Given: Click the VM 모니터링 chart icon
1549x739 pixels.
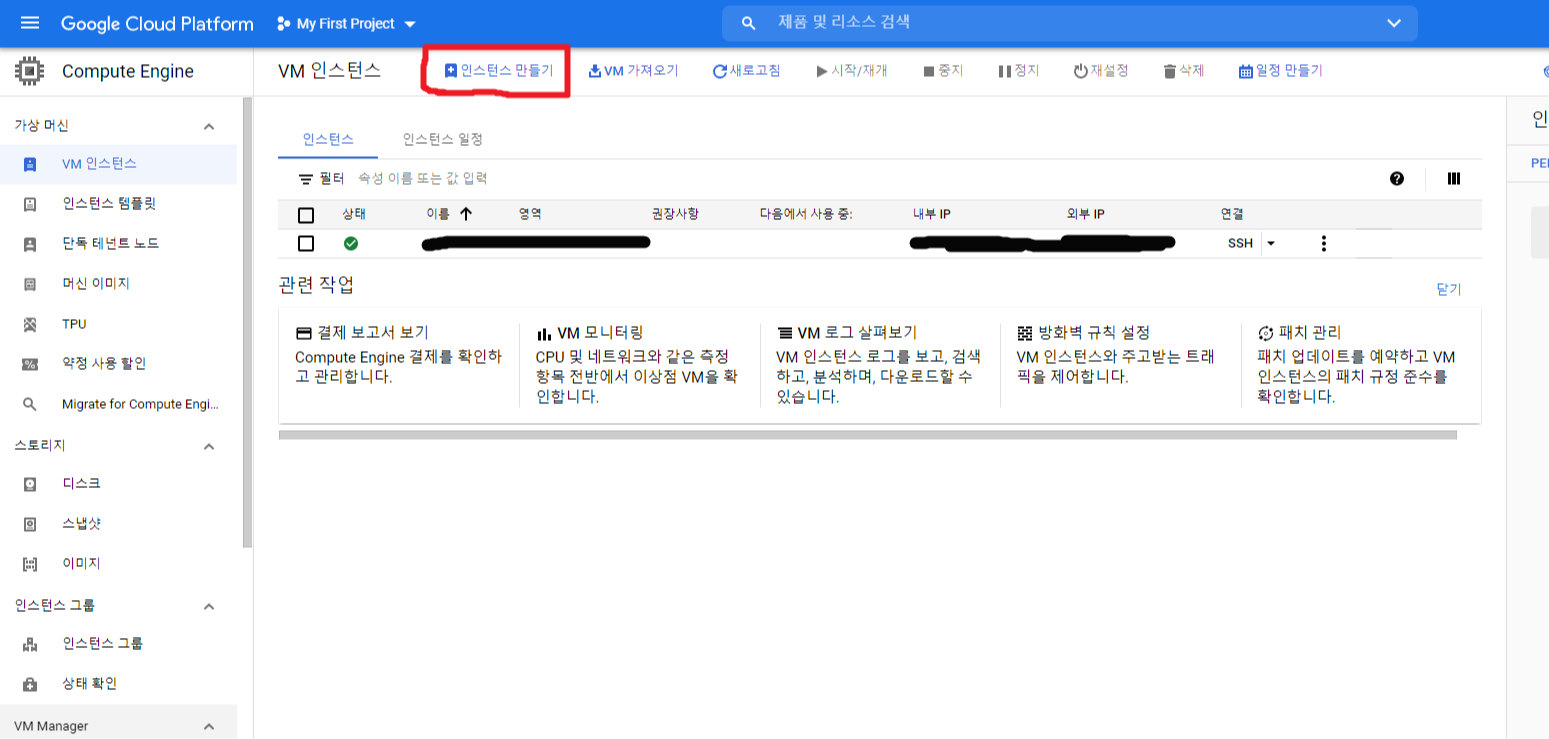Looking at the screenshot, I should pyautogui.click(x=544, y=333).
